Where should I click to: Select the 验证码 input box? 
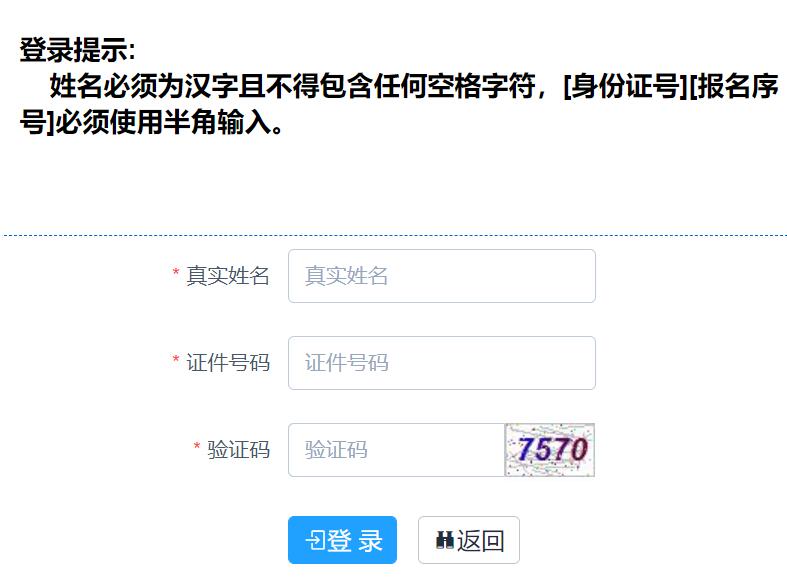coord(397,450)
